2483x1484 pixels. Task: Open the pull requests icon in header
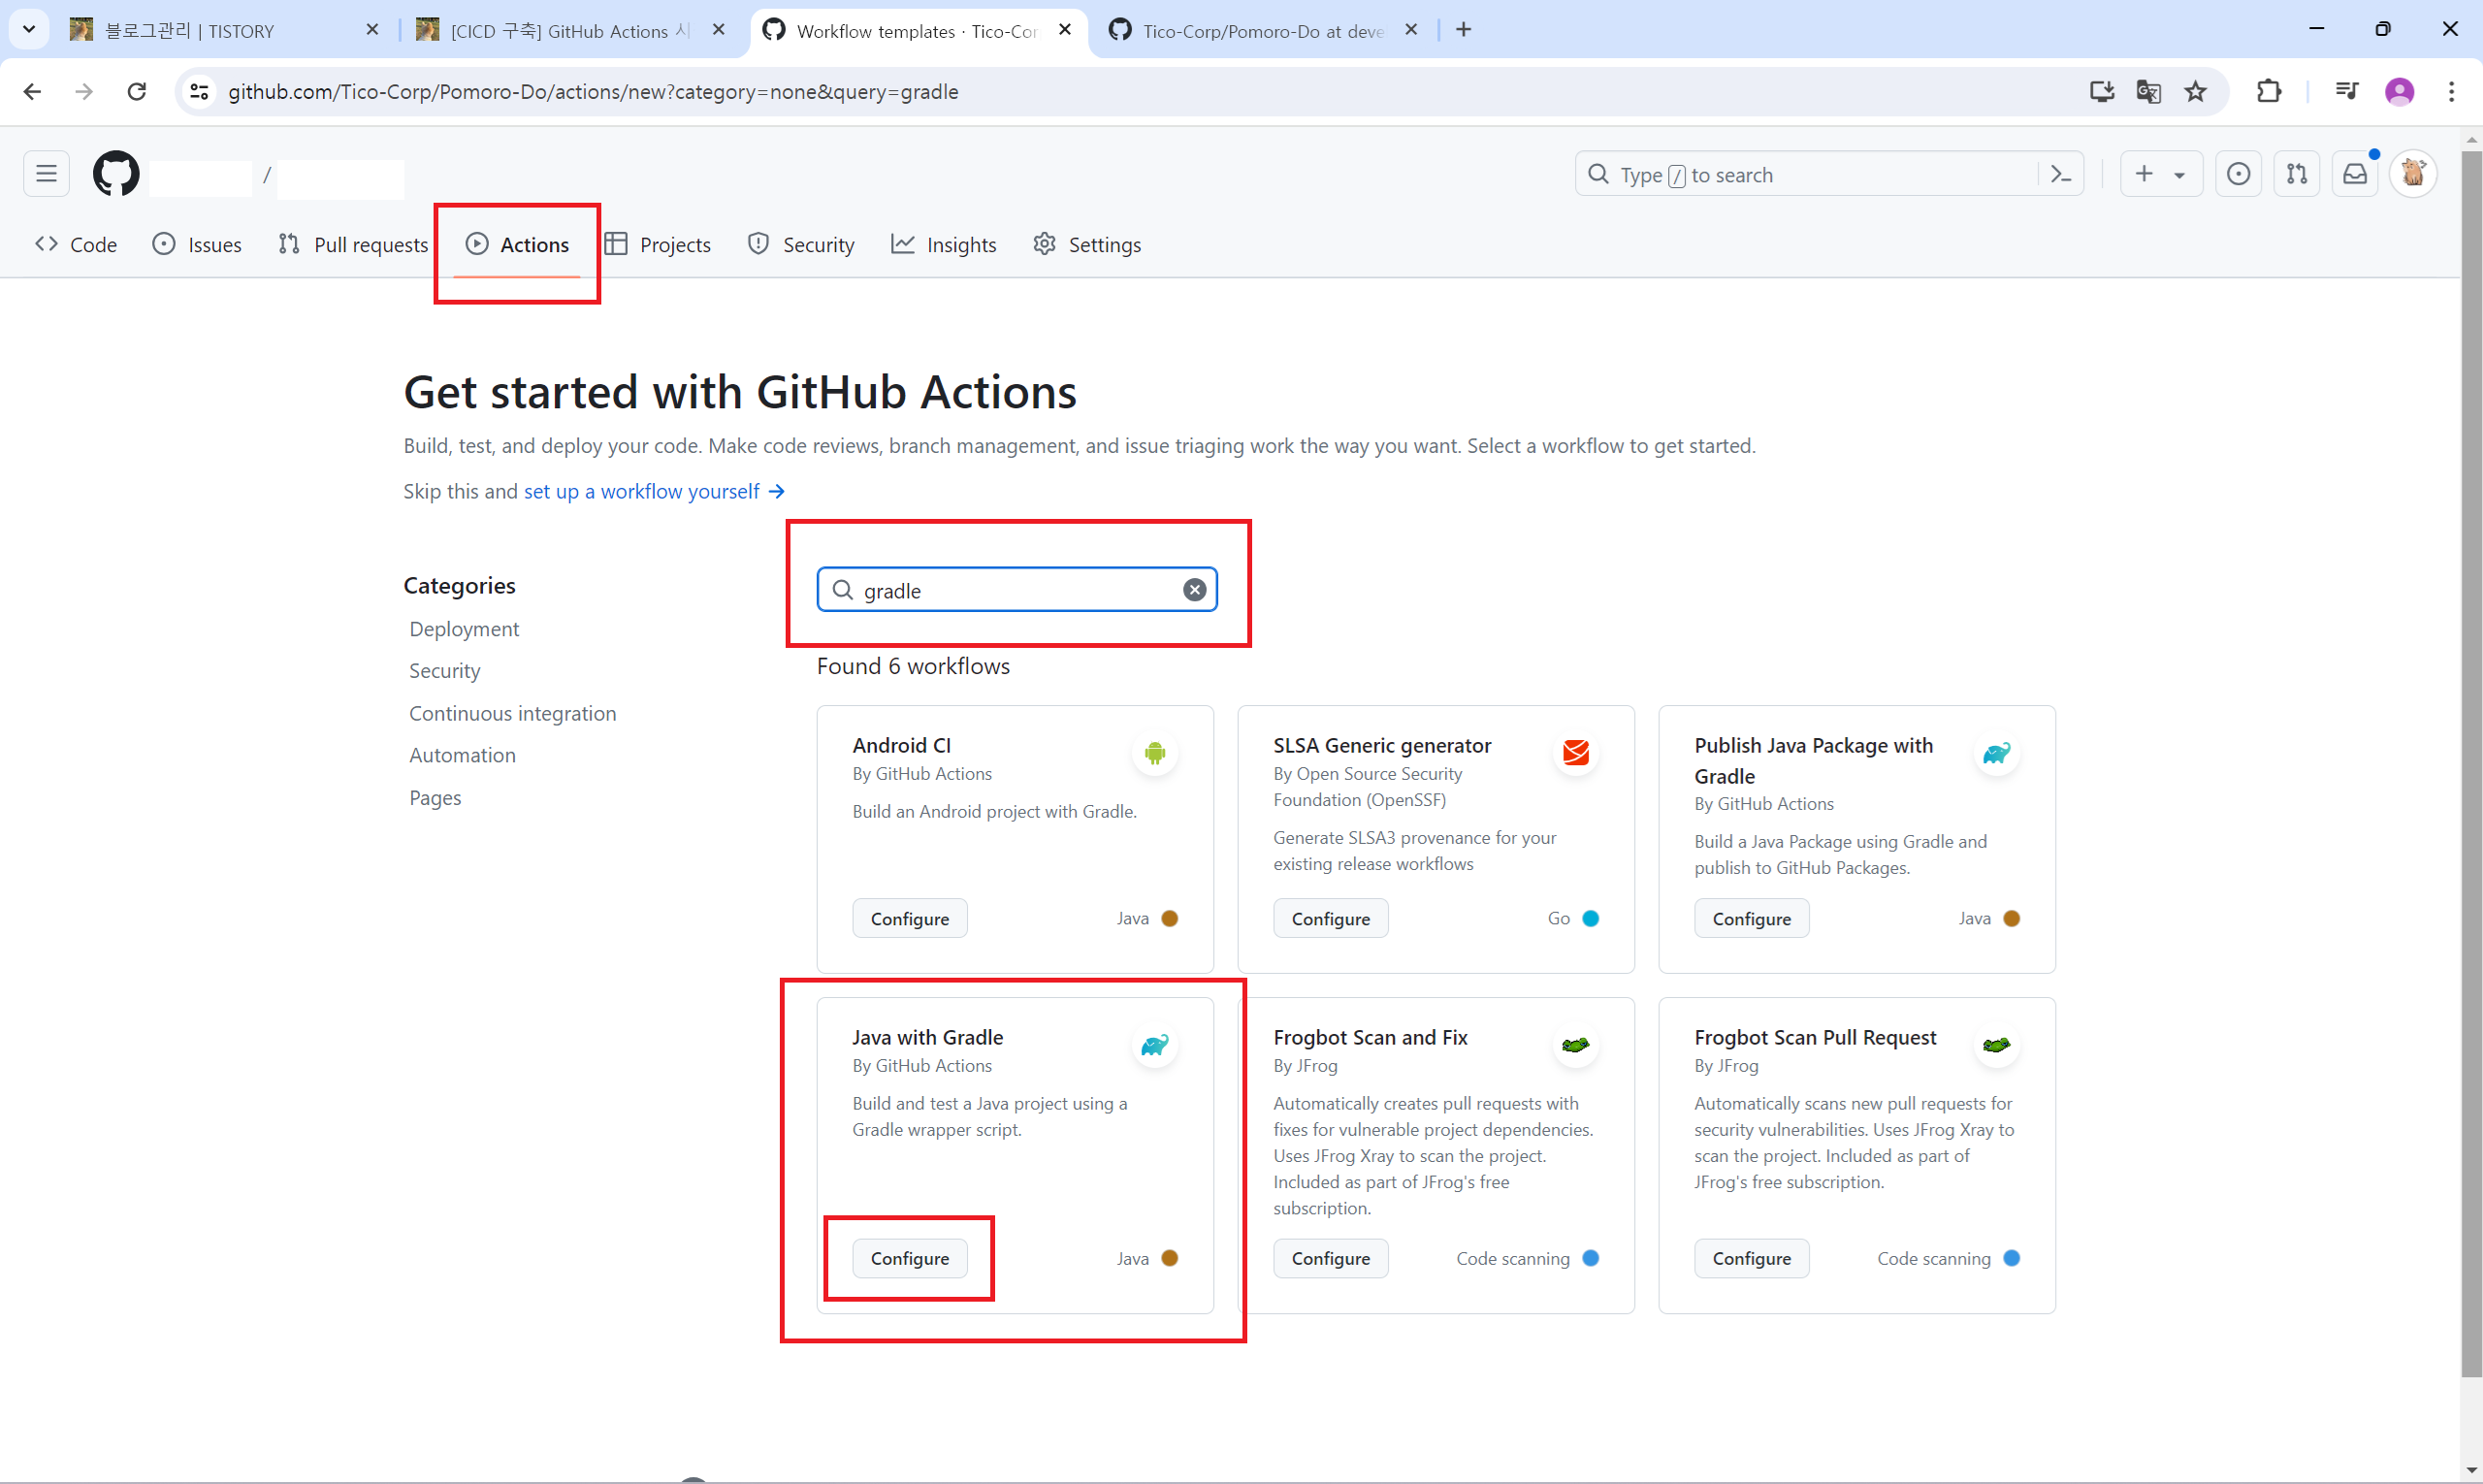[x=2297, y=175]
